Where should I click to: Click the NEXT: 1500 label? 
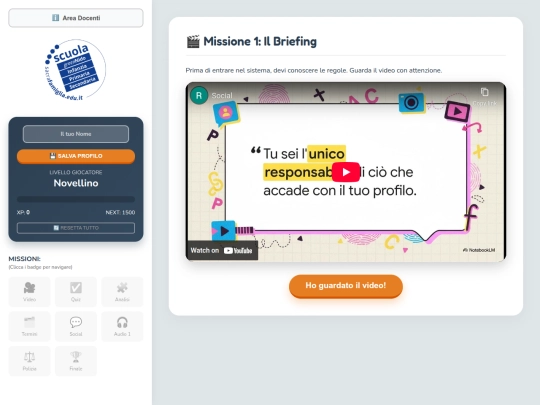[120, 212]
